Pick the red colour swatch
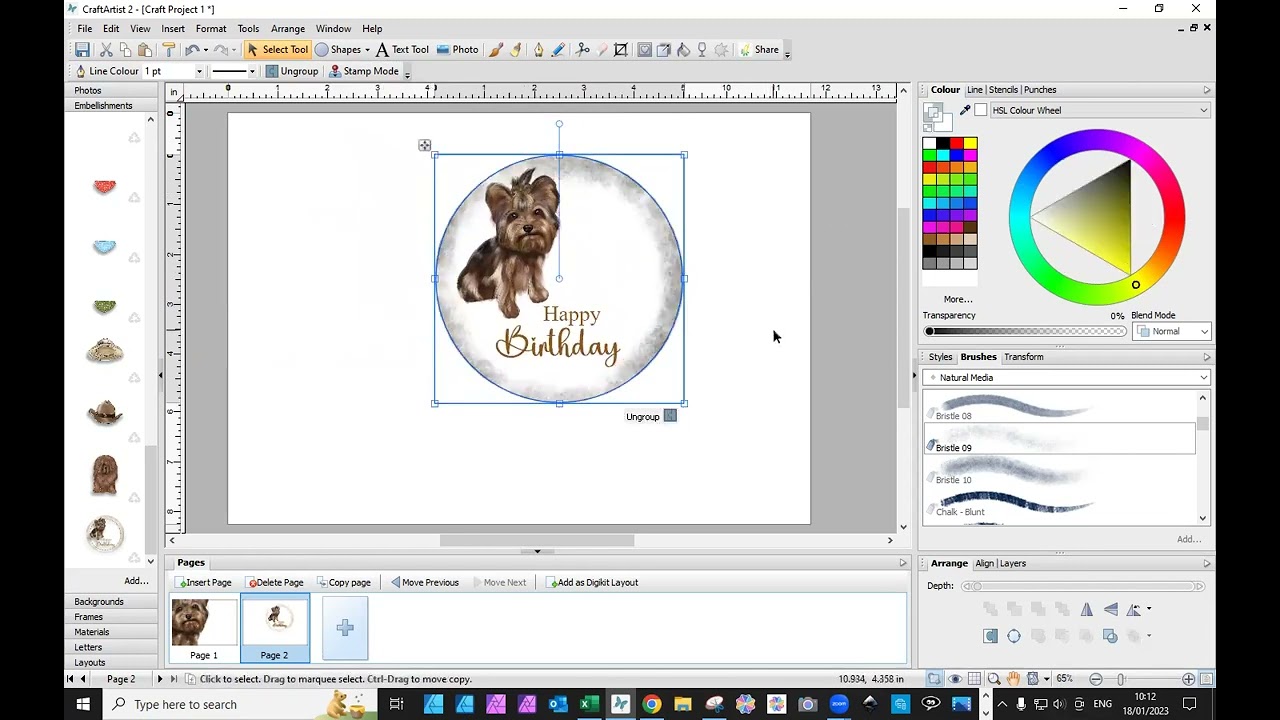Viewport: 1280px width, 720px height. pos(957,144)
